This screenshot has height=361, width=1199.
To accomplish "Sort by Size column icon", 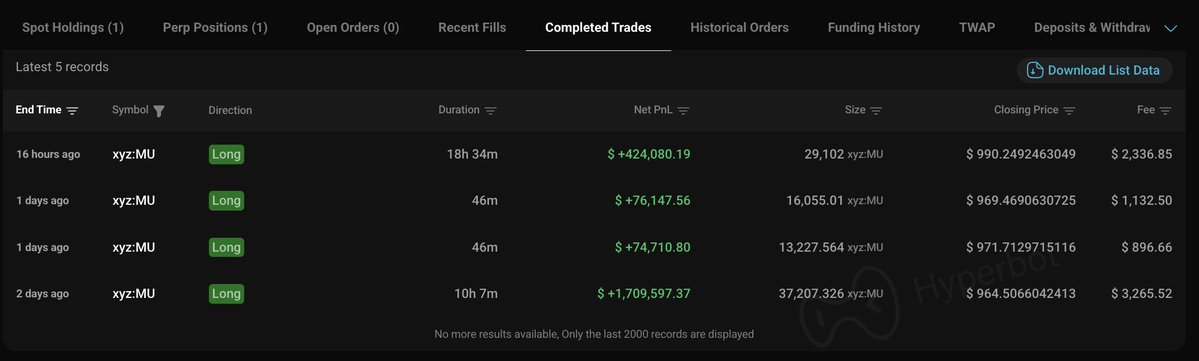I will tap(876, 111).
